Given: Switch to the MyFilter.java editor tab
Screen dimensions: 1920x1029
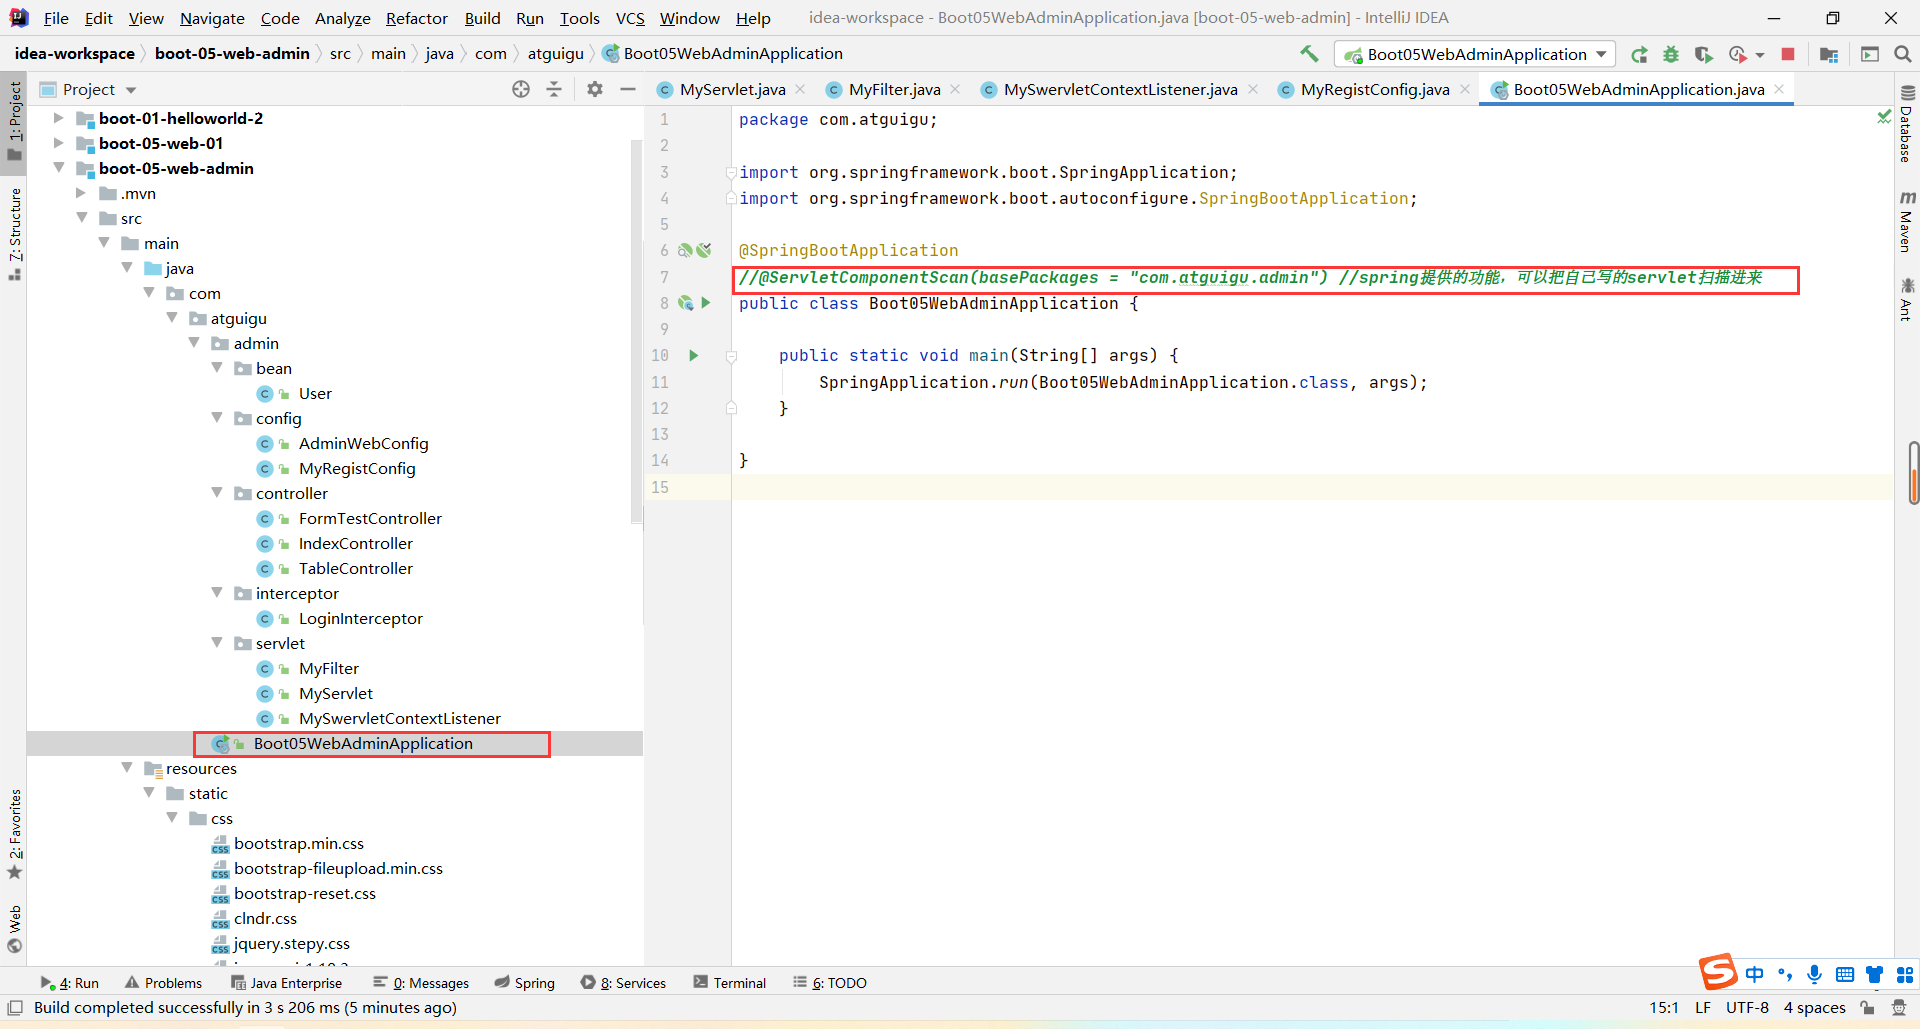Looking at the screenshot, I should tap(893, 90).
